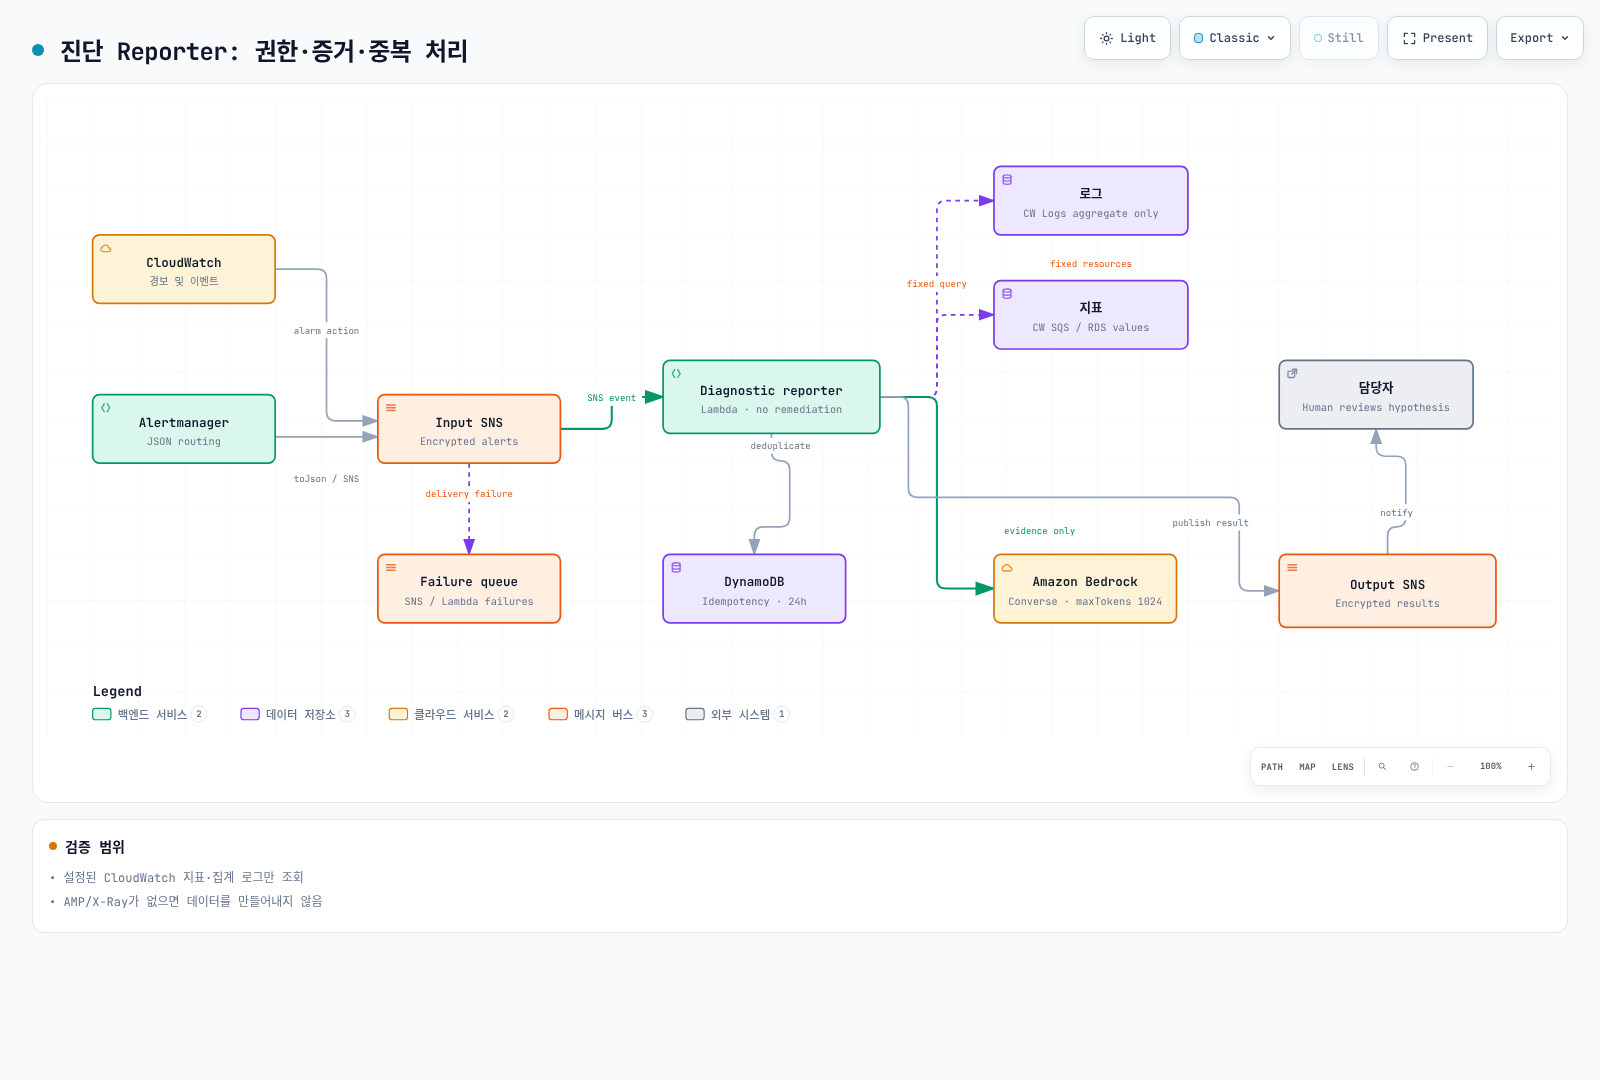Click the code icon on Diagnostic reporter
The height and width of the screenshot is (1080, 1600).
coord(676,374)
